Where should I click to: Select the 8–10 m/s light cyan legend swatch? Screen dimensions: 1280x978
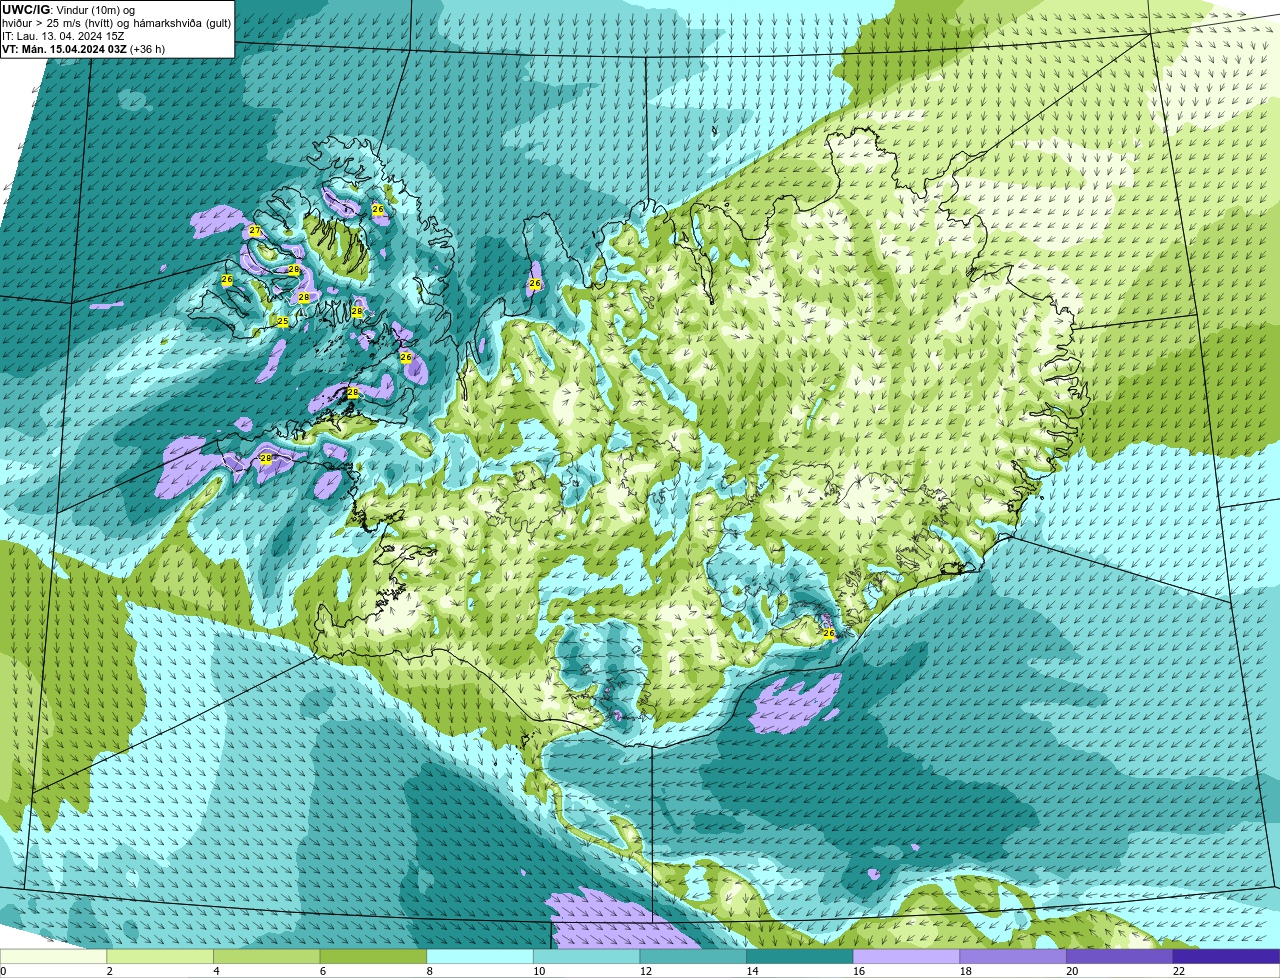480,957
